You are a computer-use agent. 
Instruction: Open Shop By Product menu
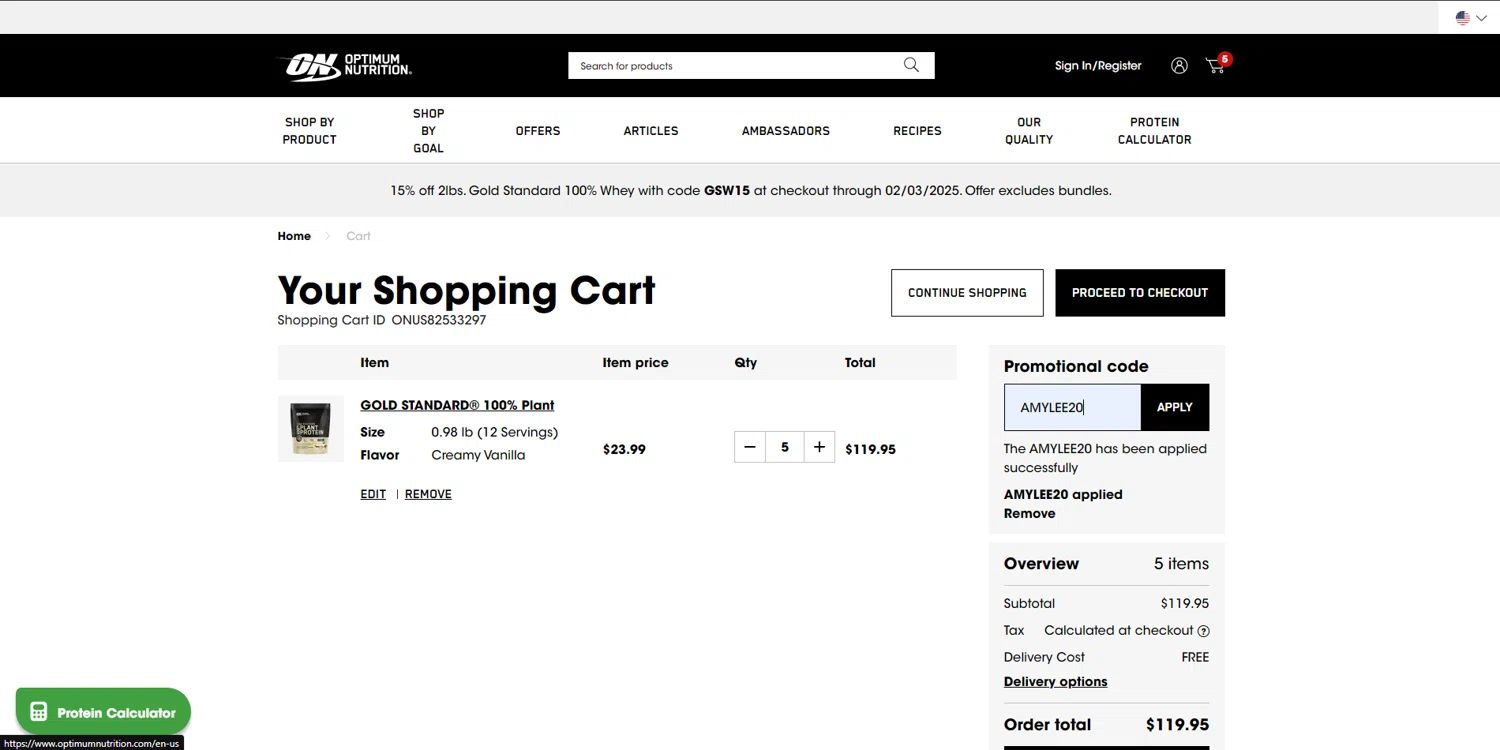(309, 131)
